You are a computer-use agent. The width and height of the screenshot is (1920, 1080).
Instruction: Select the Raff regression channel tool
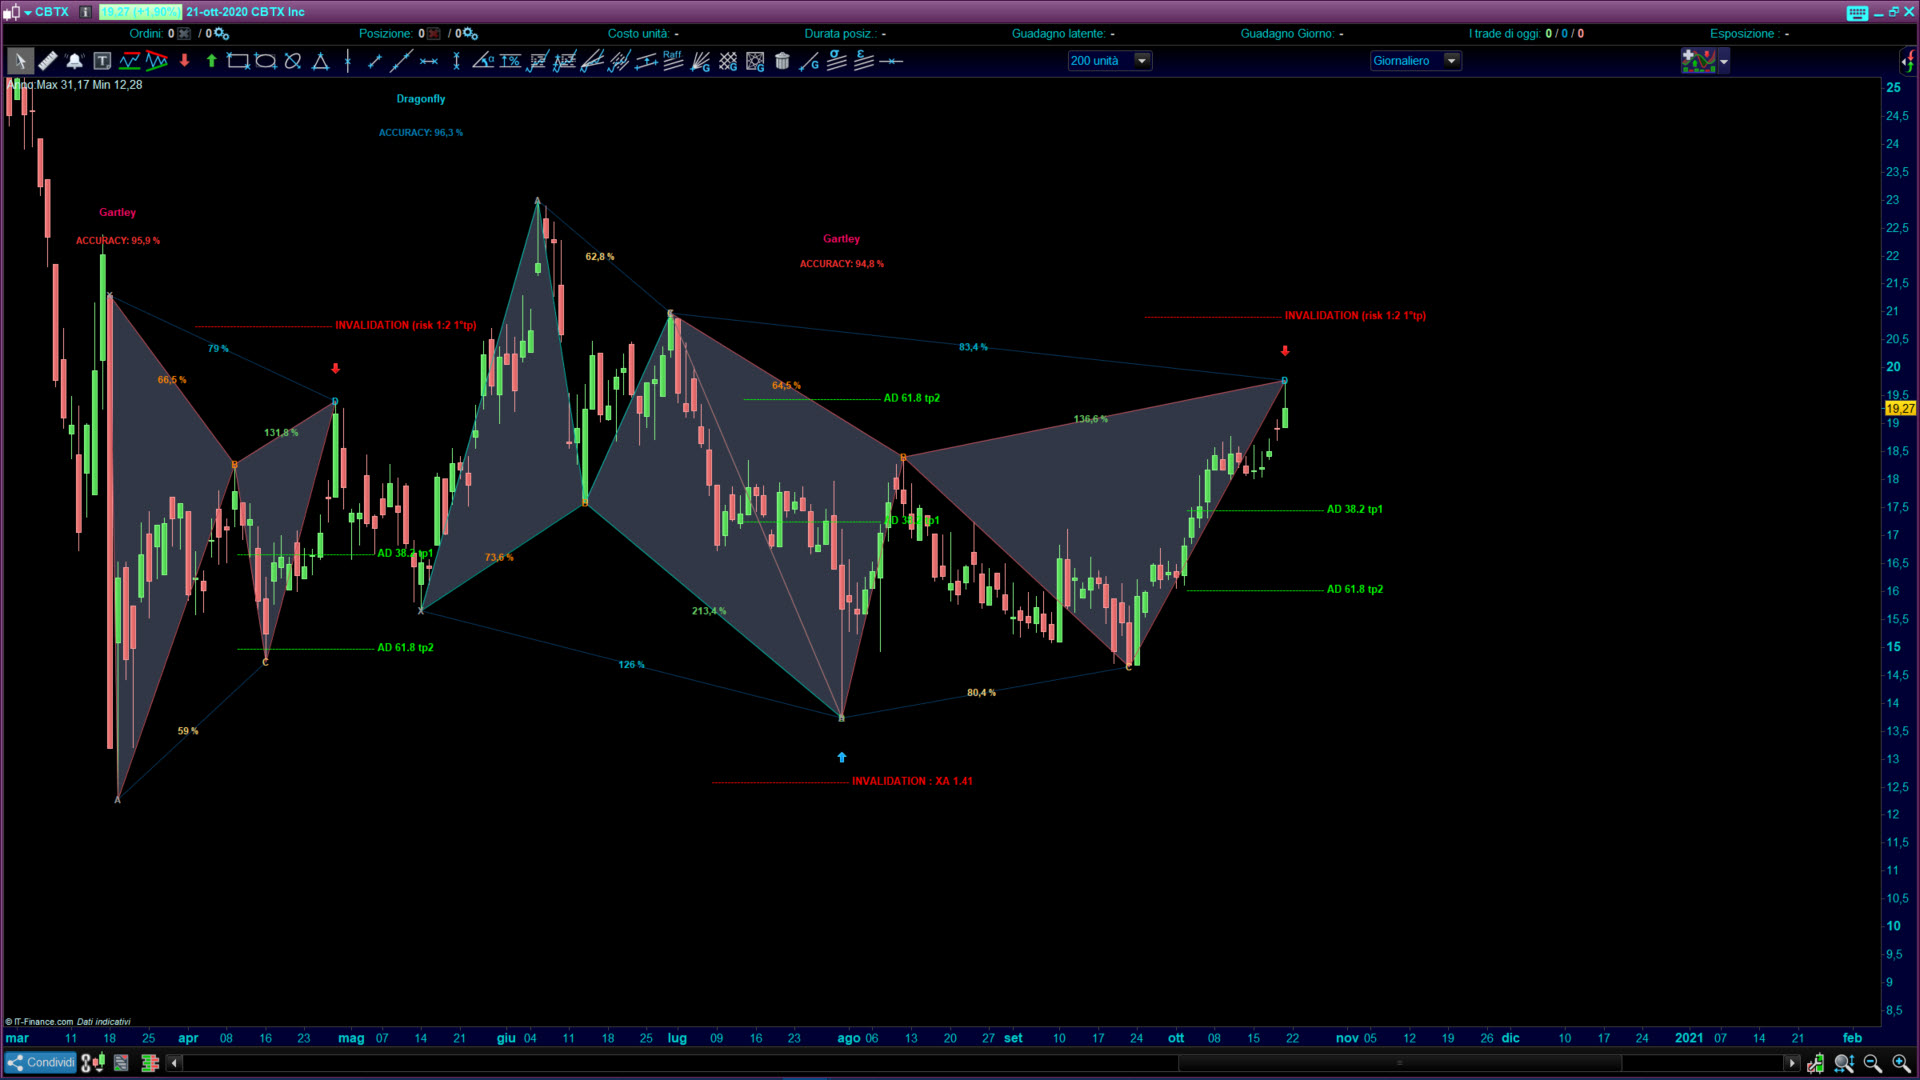(x=673, y=61)
